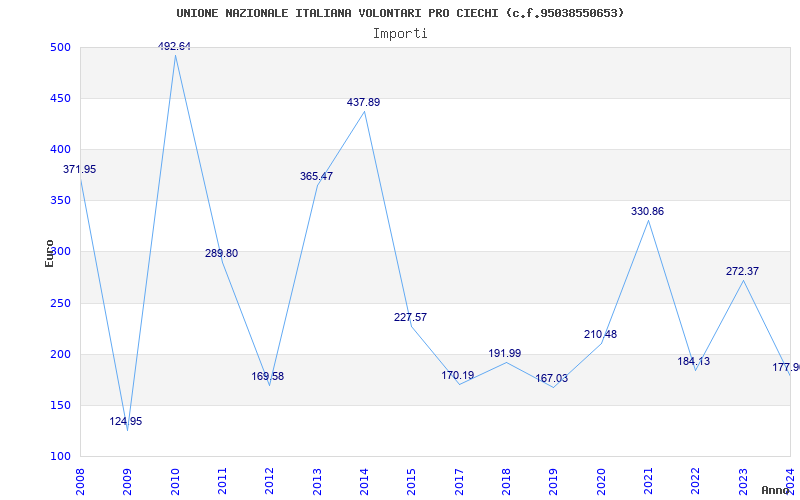Click the 184.13 data label
Image resolution: width=800 pixels, height=500 pixels.
click(x=693, y=361)
